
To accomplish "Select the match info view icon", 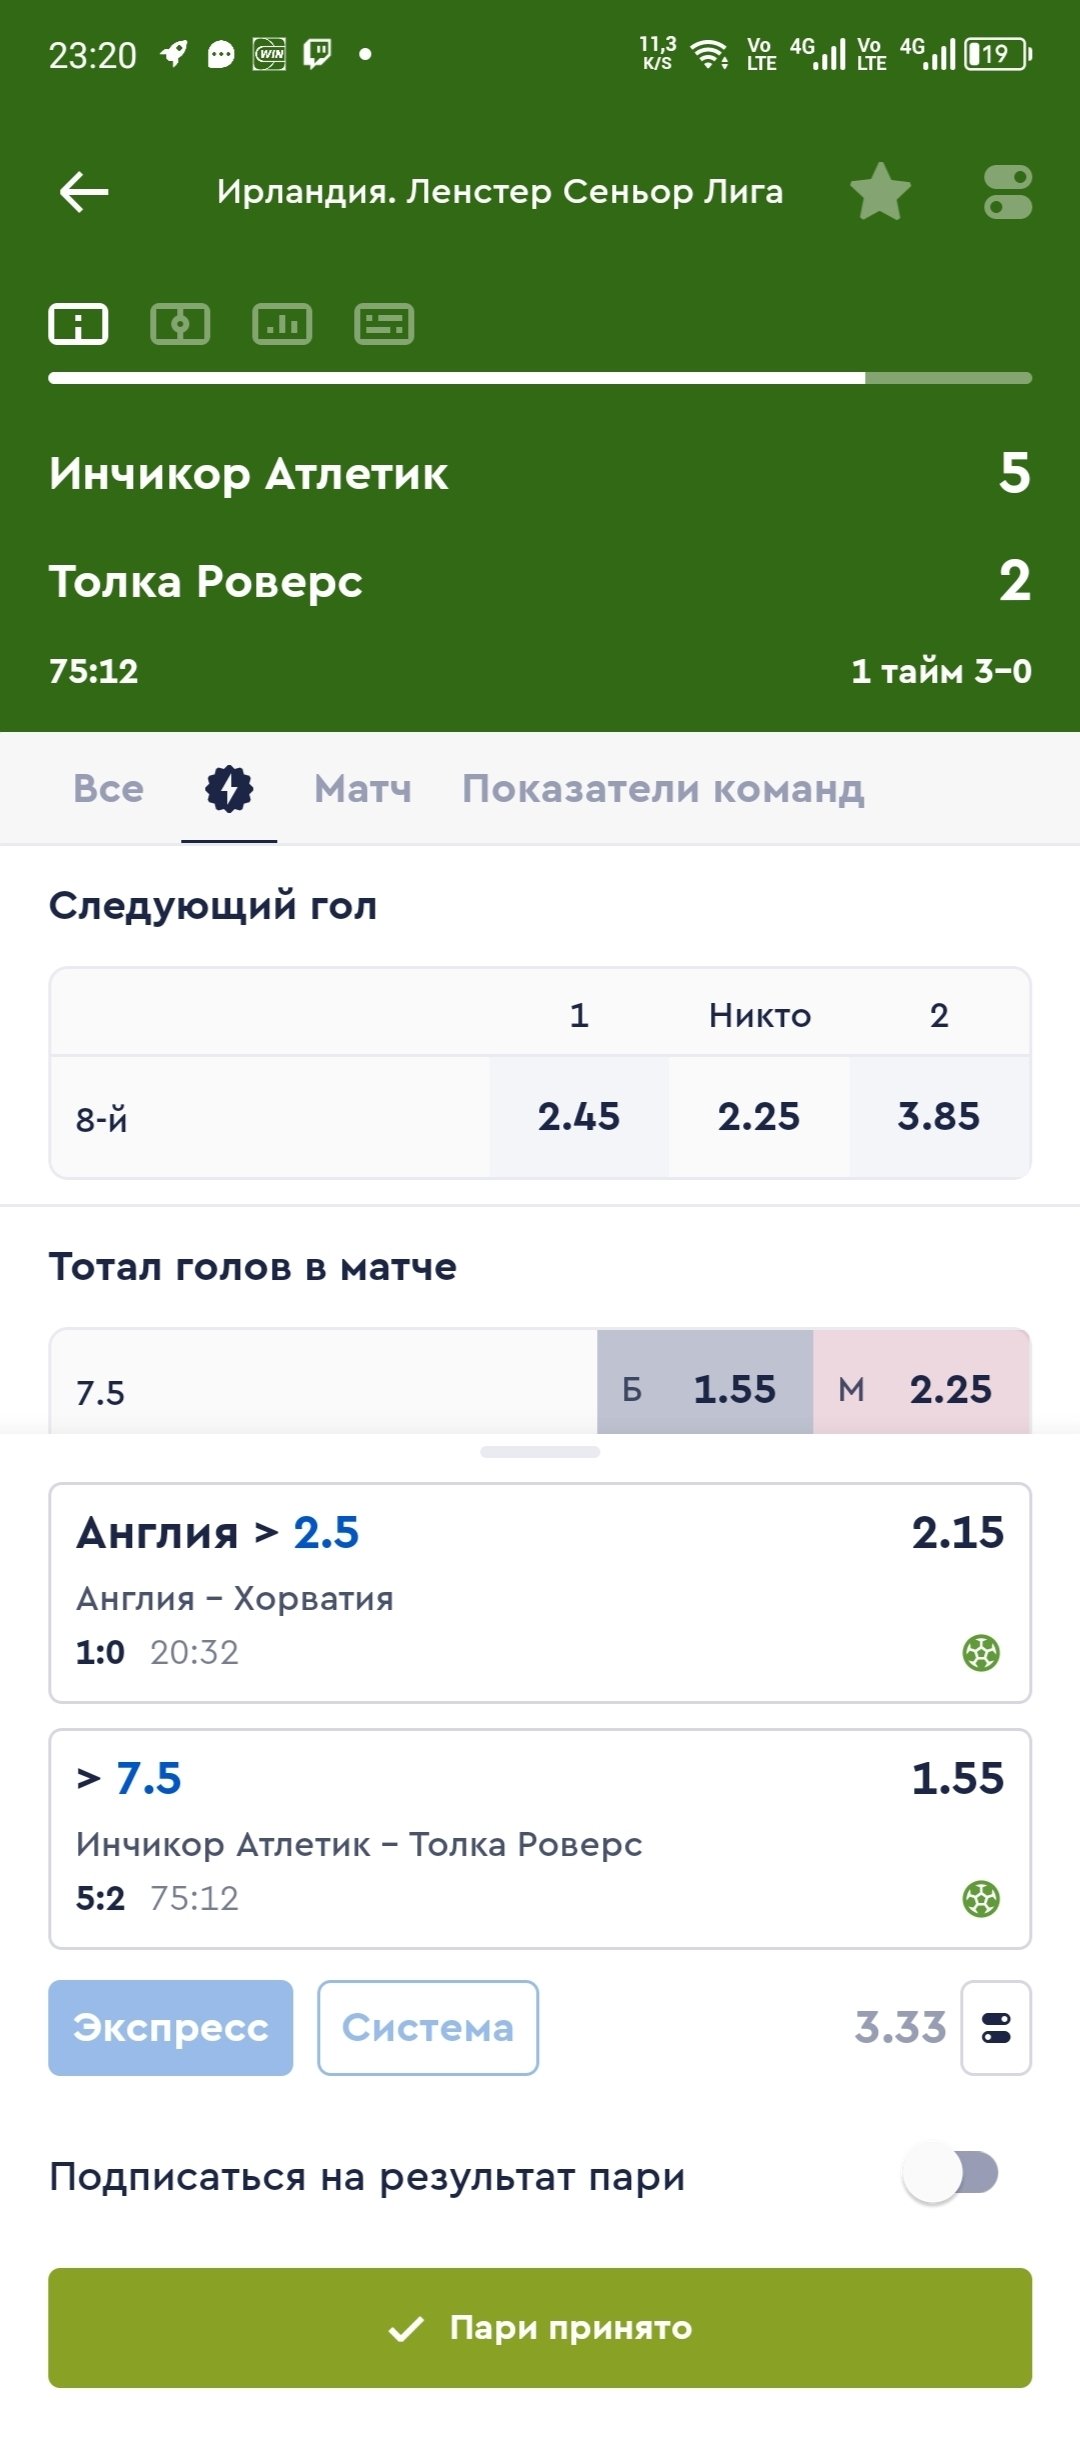I will point(78,324).
